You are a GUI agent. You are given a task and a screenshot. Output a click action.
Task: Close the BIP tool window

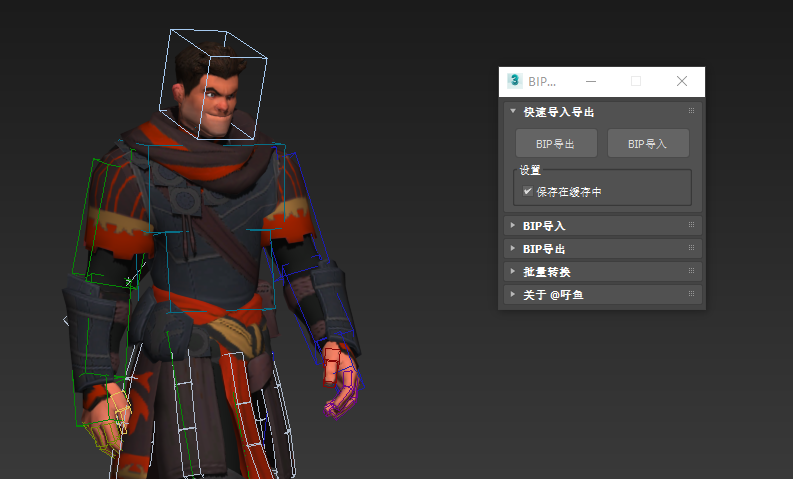coord(682,81)
